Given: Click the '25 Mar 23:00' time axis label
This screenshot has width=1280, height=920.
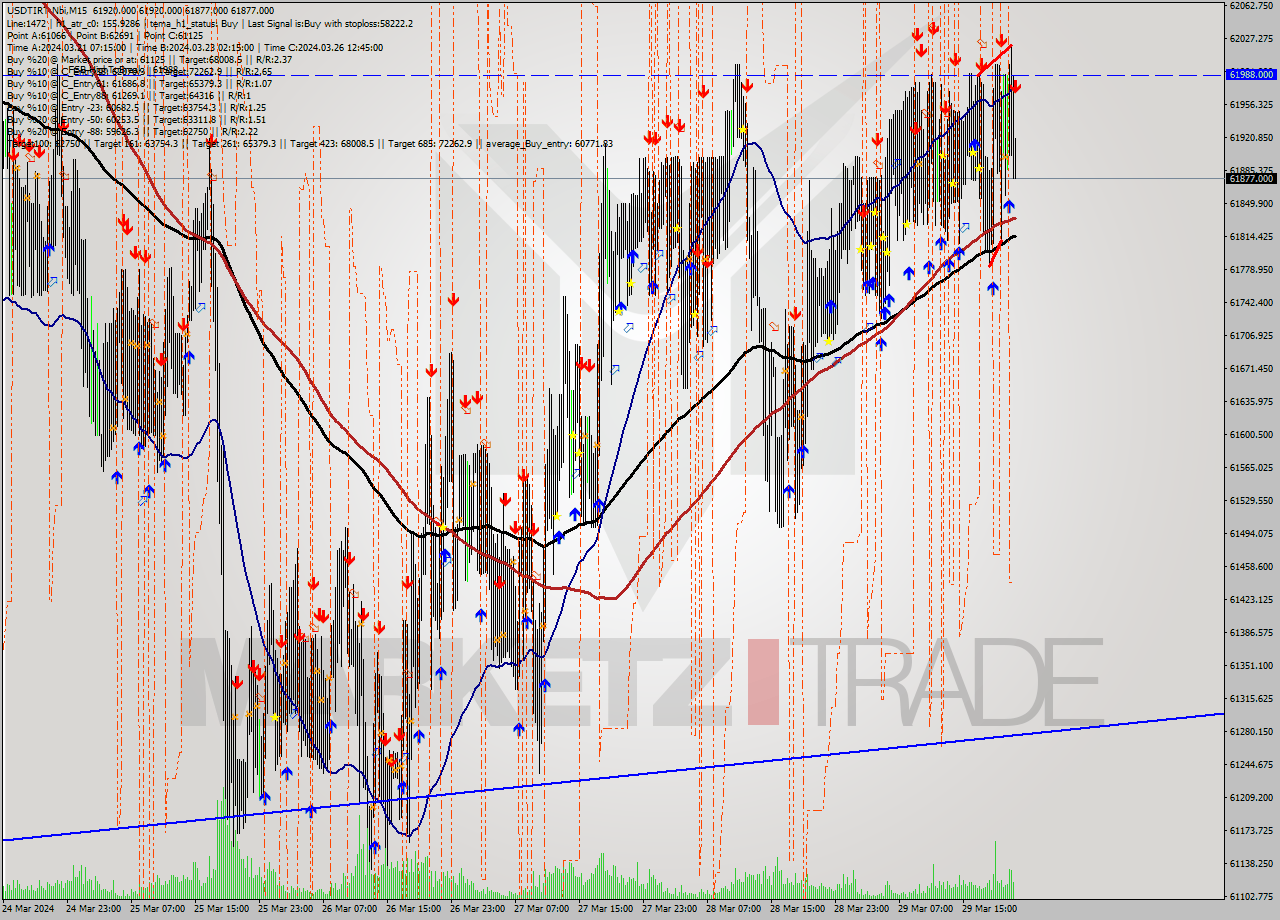Looking at the screenshot, I should 286,909.
